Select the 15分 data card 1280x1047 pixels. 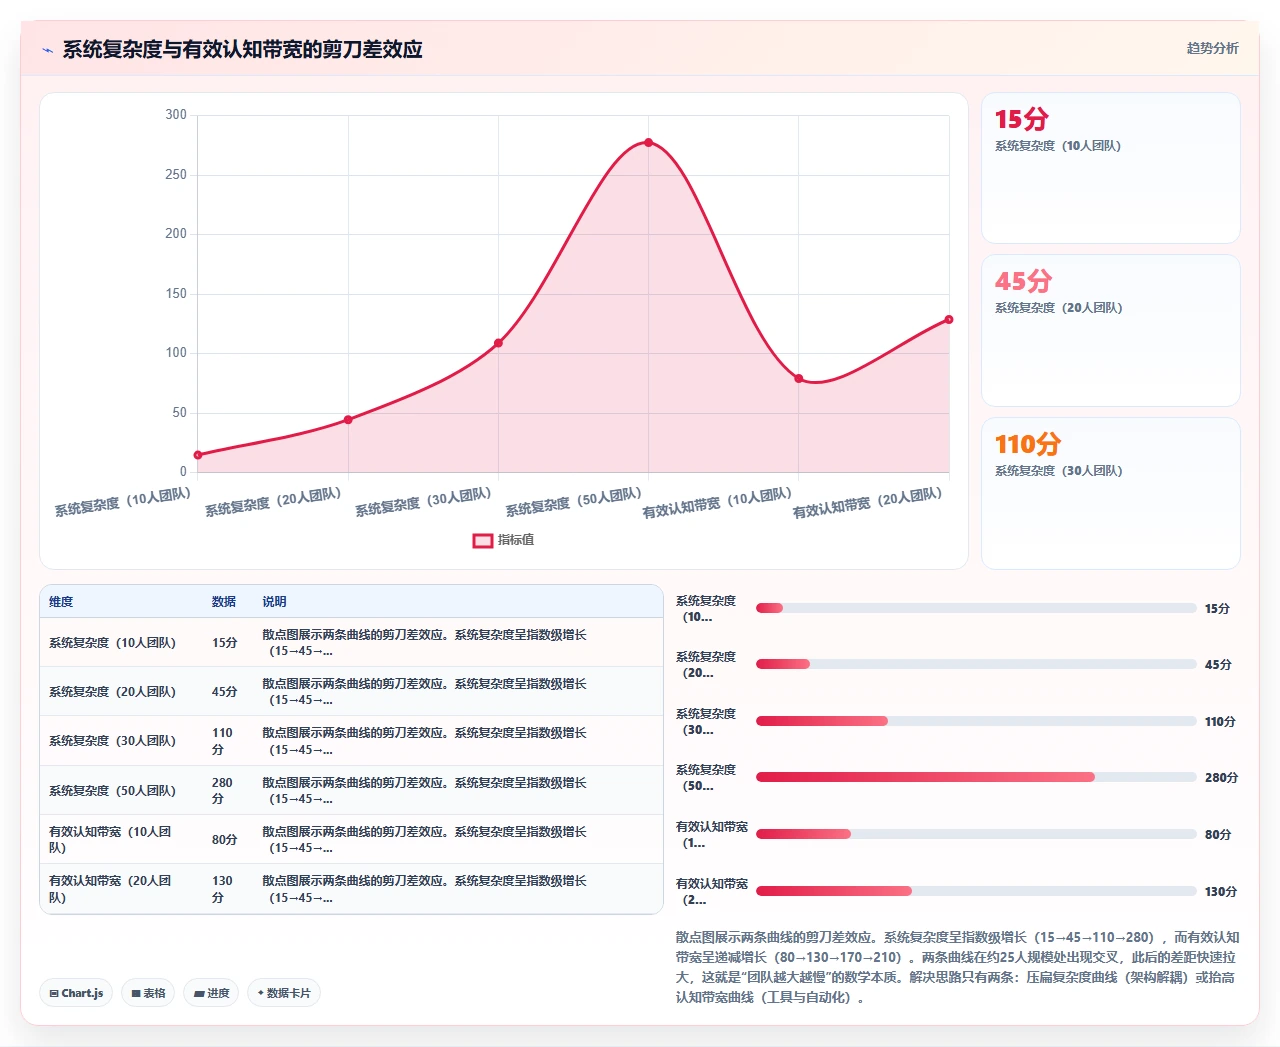tap(1110, 168)
